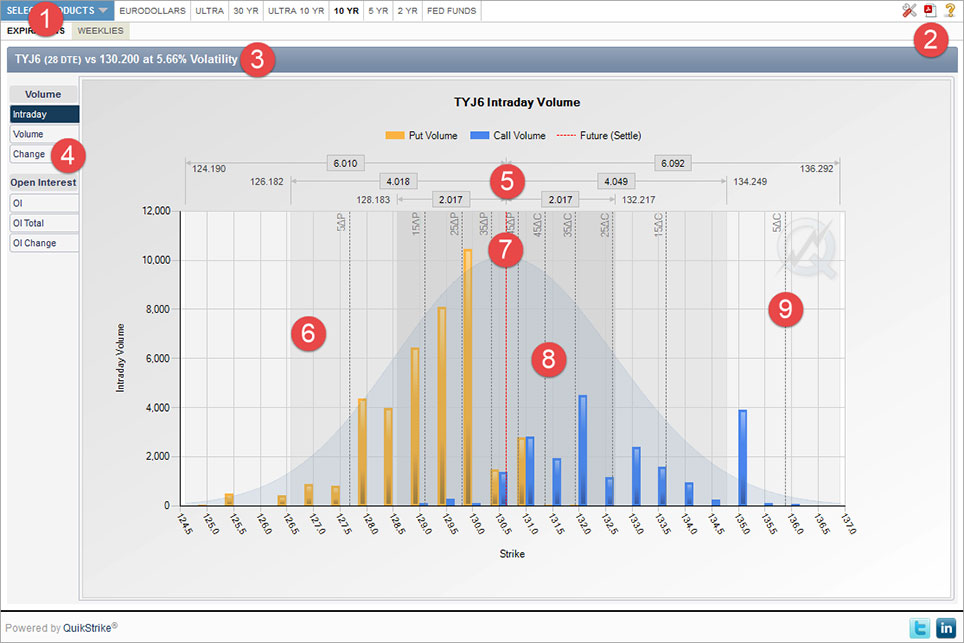
Task: Export the chart as PDF
Action: click(928, 10)
